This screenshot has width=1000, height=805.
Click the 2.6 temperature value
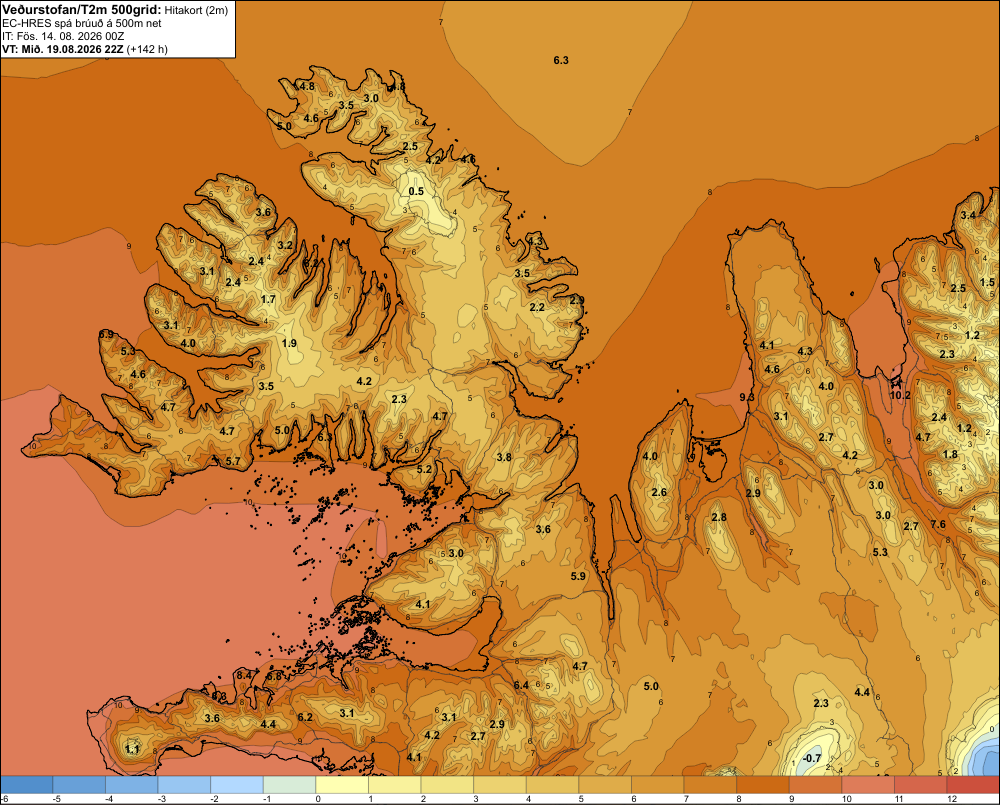click(x=659, y=492)
